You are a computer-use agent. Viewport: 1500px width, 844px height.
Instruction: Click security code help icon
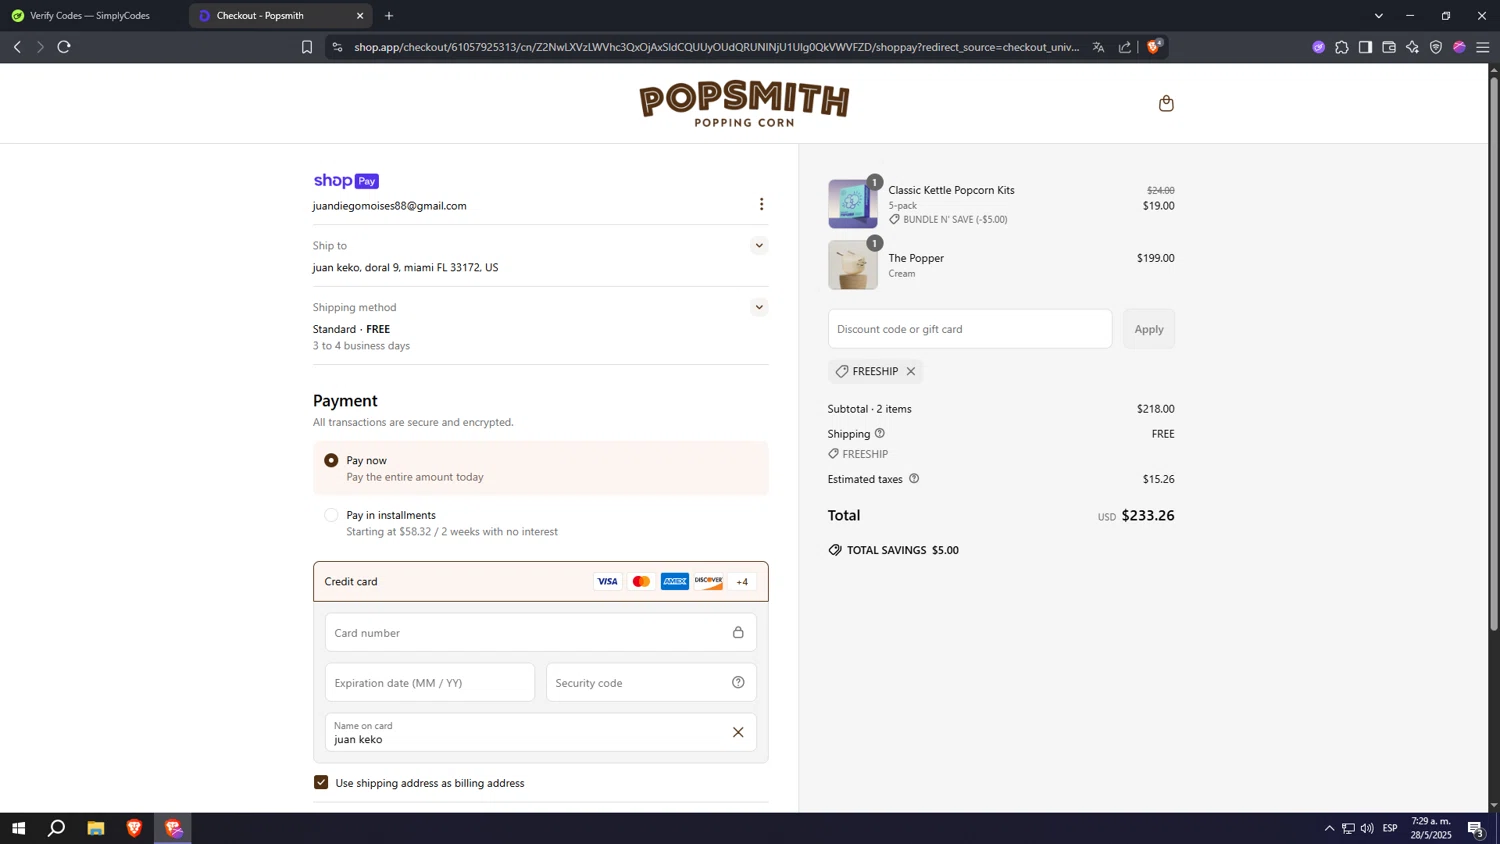738,682
